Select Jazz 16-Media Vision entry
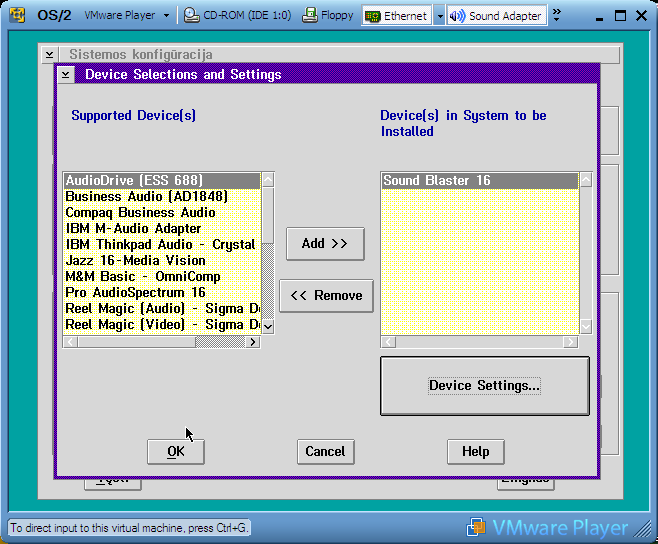The width and height of the screenshot is (658, 544). pos(162,260)
